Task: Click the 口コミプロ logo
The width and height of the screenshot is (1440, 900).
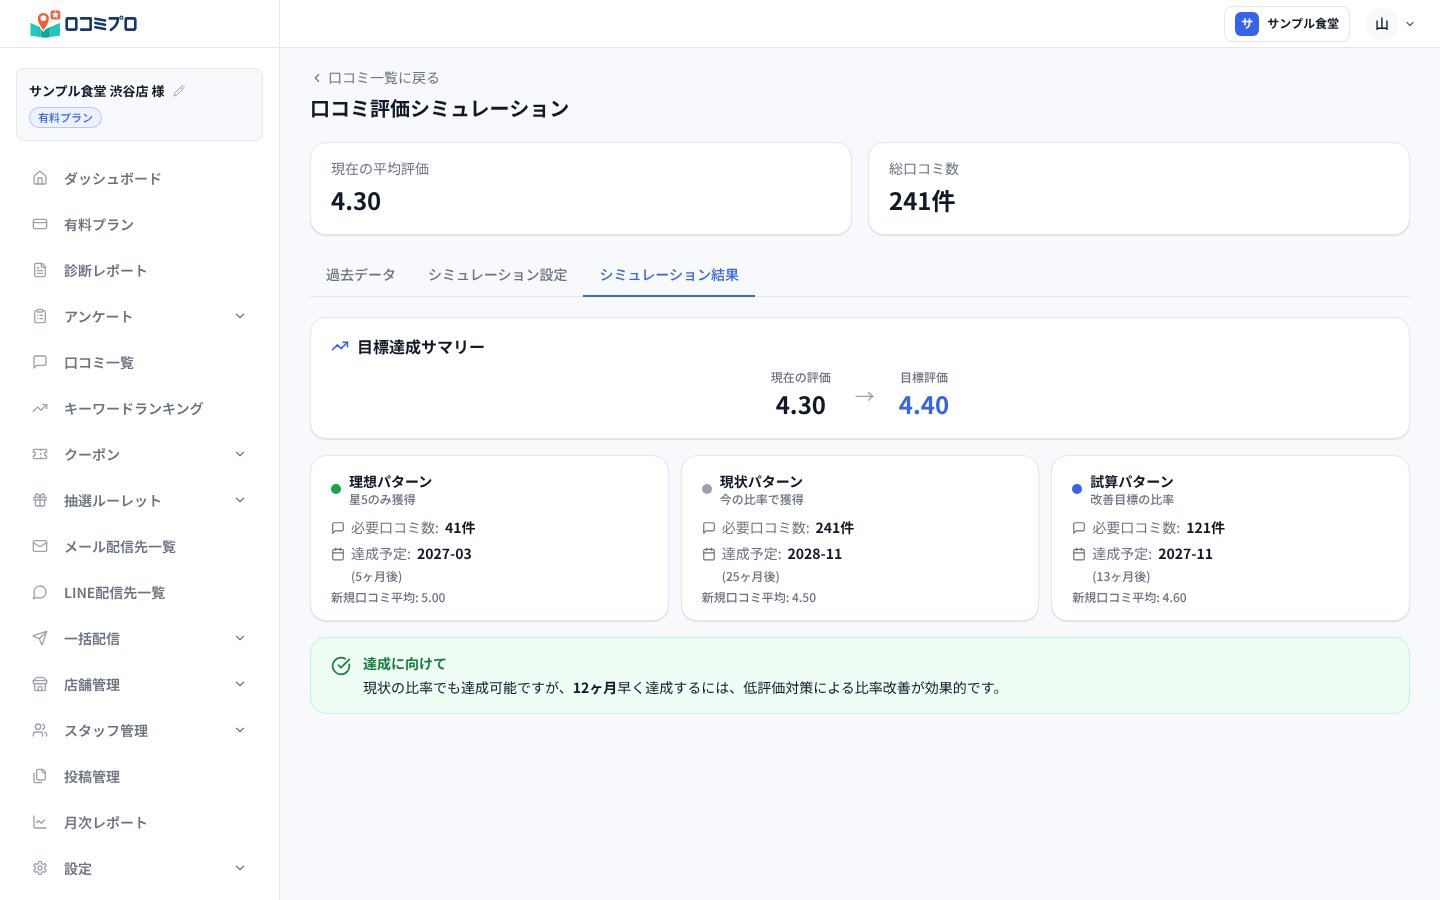Action: coord(84,23)
